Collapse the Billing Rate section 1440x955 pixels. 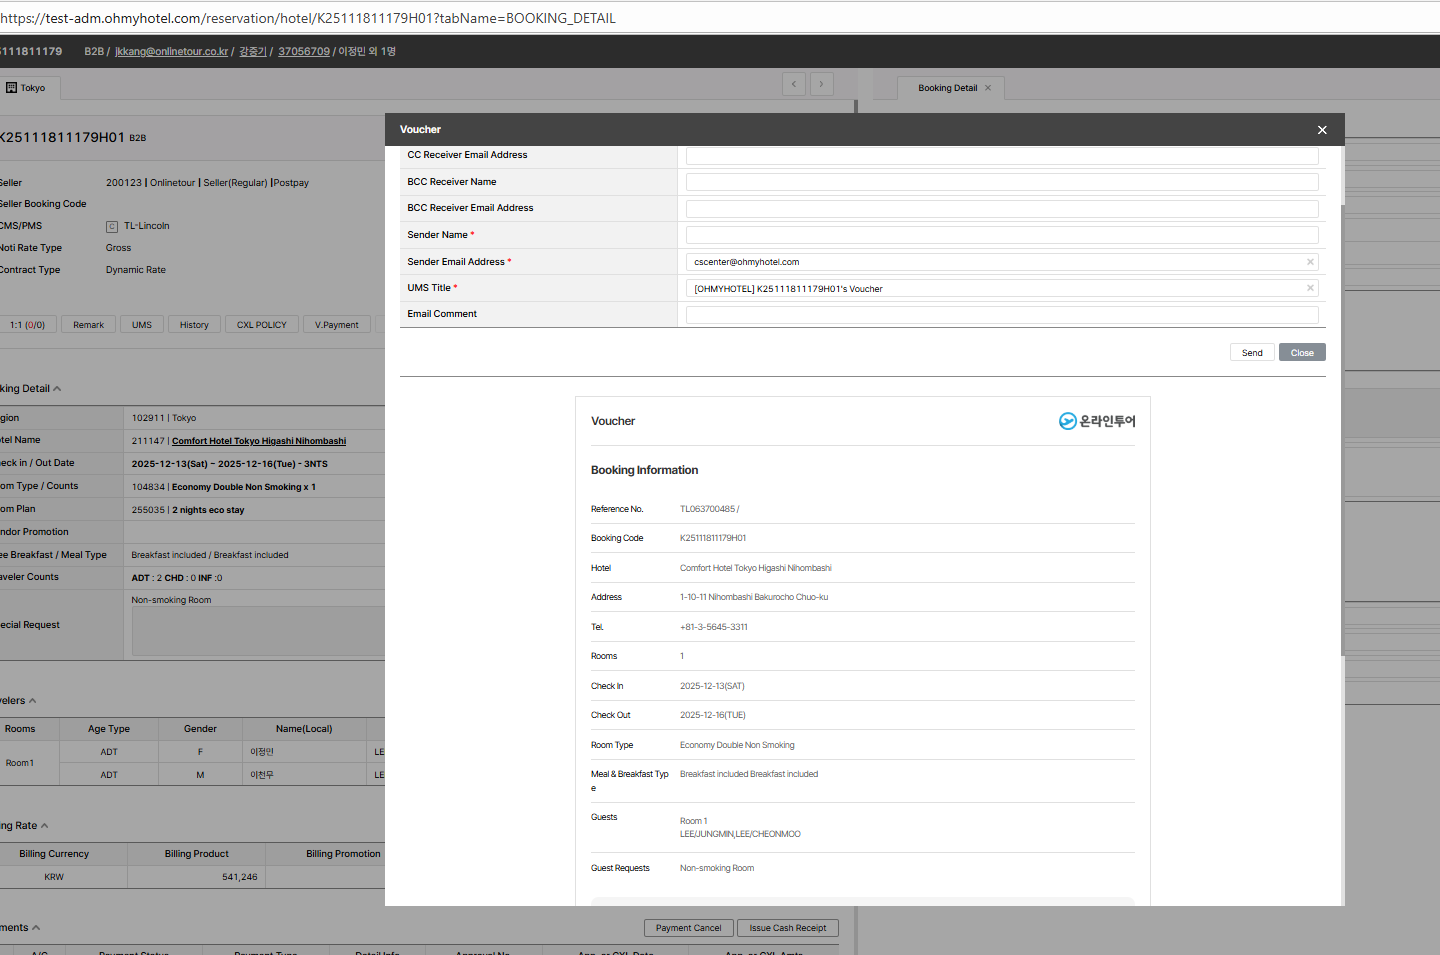pos(44,826)
